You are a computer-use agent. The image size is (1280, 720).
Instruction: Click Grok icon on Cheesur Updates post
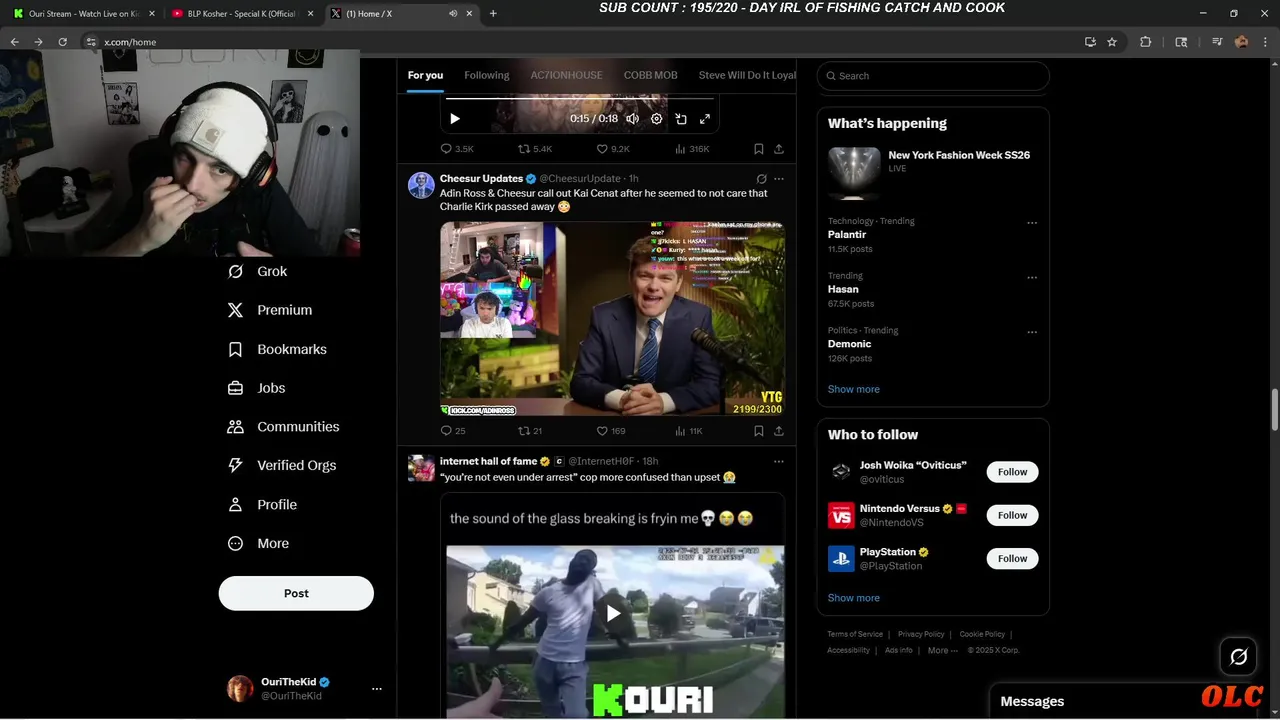(761, 179)
